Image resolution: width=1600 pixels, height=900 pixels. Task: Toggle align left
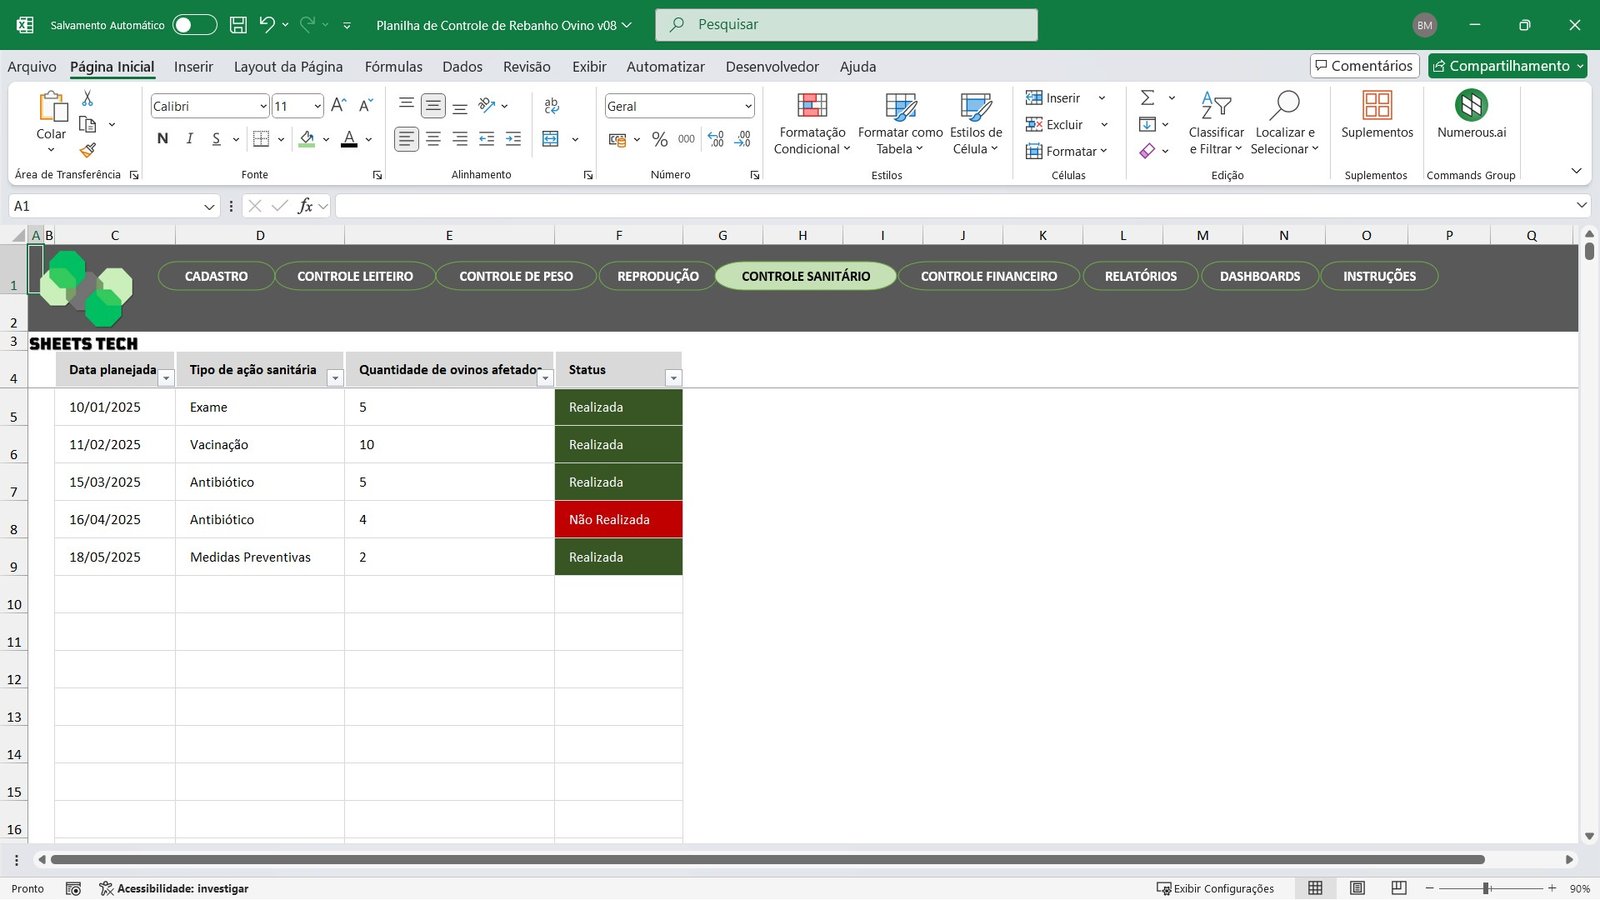(x=406, y=139)
